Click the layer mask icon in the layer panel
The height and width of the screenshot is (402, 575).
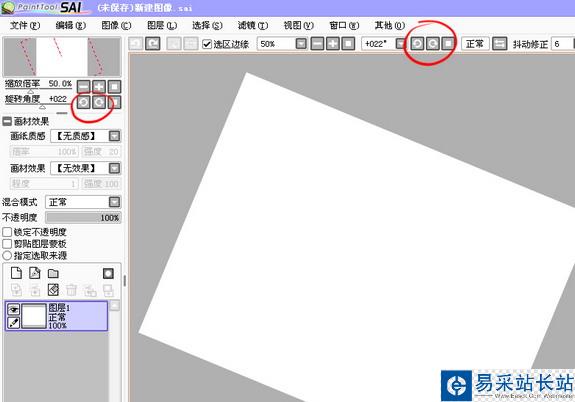(108, 274)
